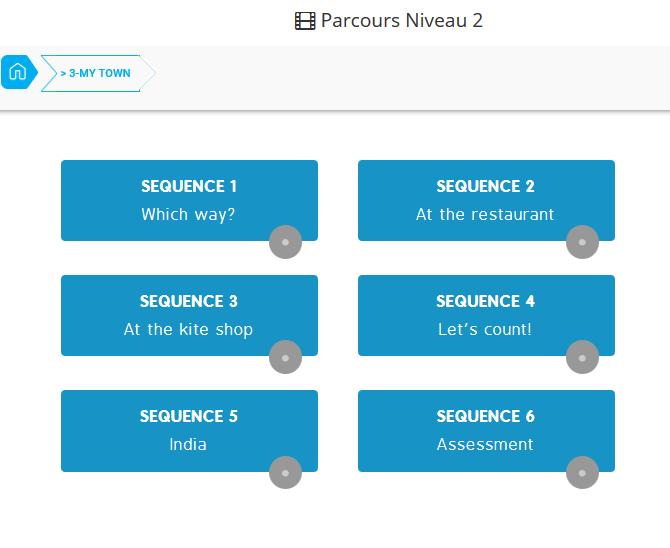This screenshot has height=548, width=670.
Task: Select the gray circle indicator on Sequence 6
Action: [582, 472]
